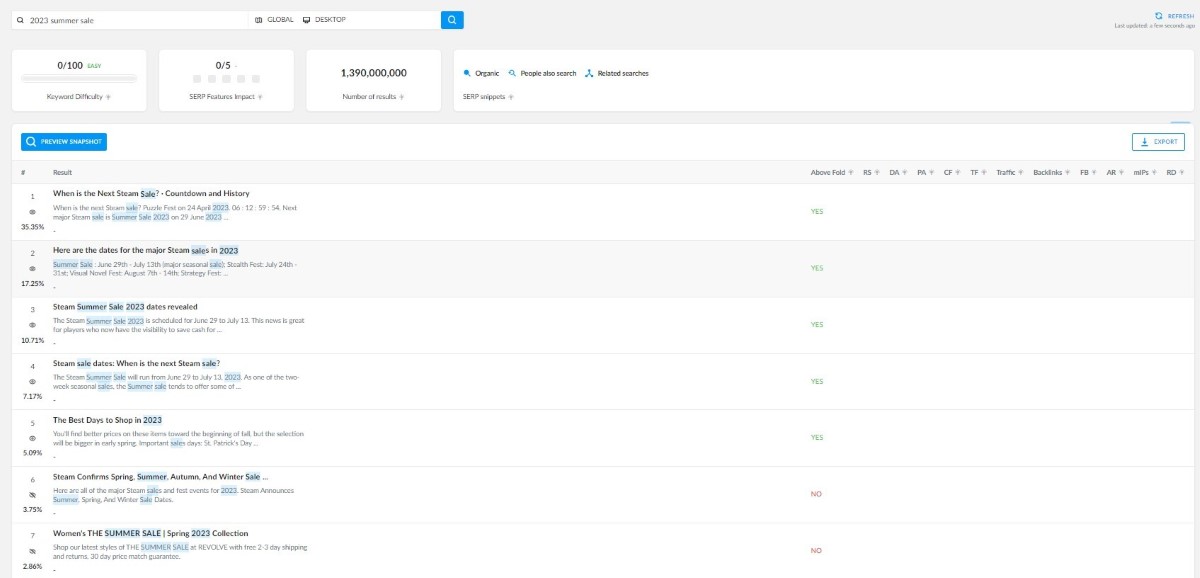The height and width of the screenshot is (578, 1200).
Task: Click the '2023 summer sale' search field
Action: click(x=130, y=19)
